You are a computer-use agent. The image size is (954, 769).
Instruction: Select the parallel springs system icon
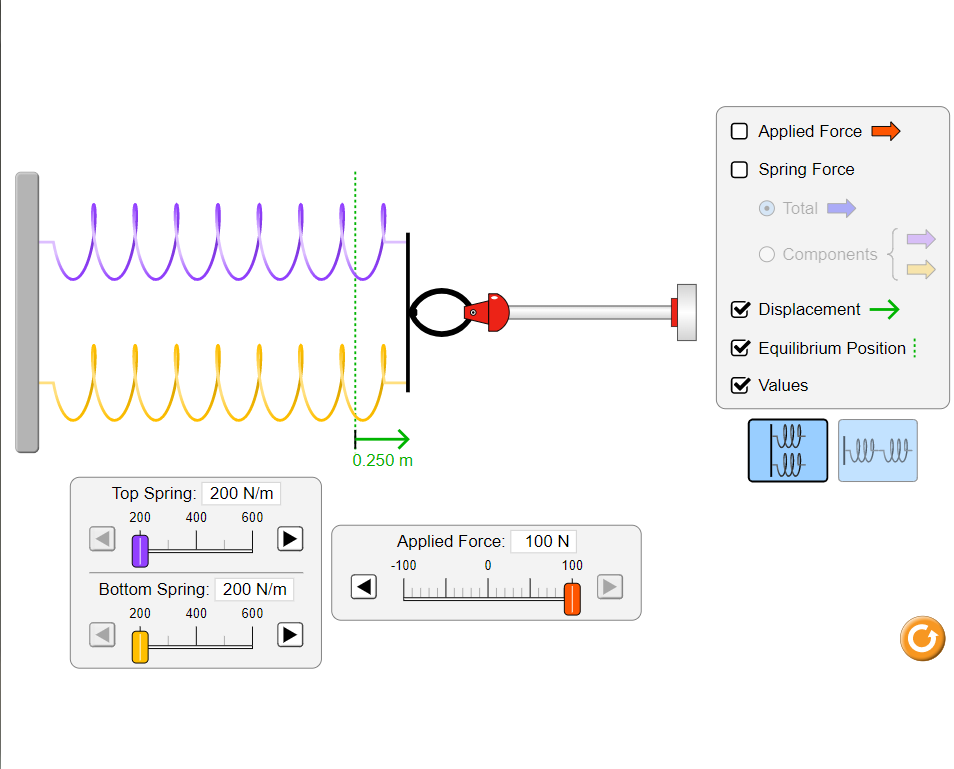787,450
